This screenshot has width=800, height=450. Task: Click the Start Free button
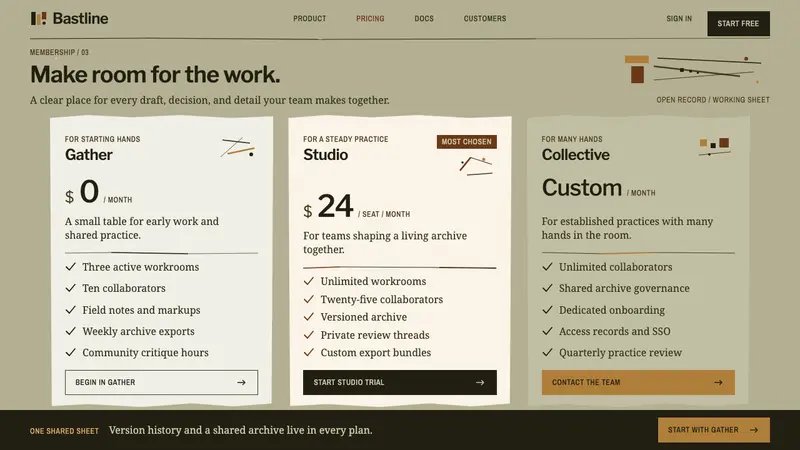pyautogui.click(x=738, y=23)
